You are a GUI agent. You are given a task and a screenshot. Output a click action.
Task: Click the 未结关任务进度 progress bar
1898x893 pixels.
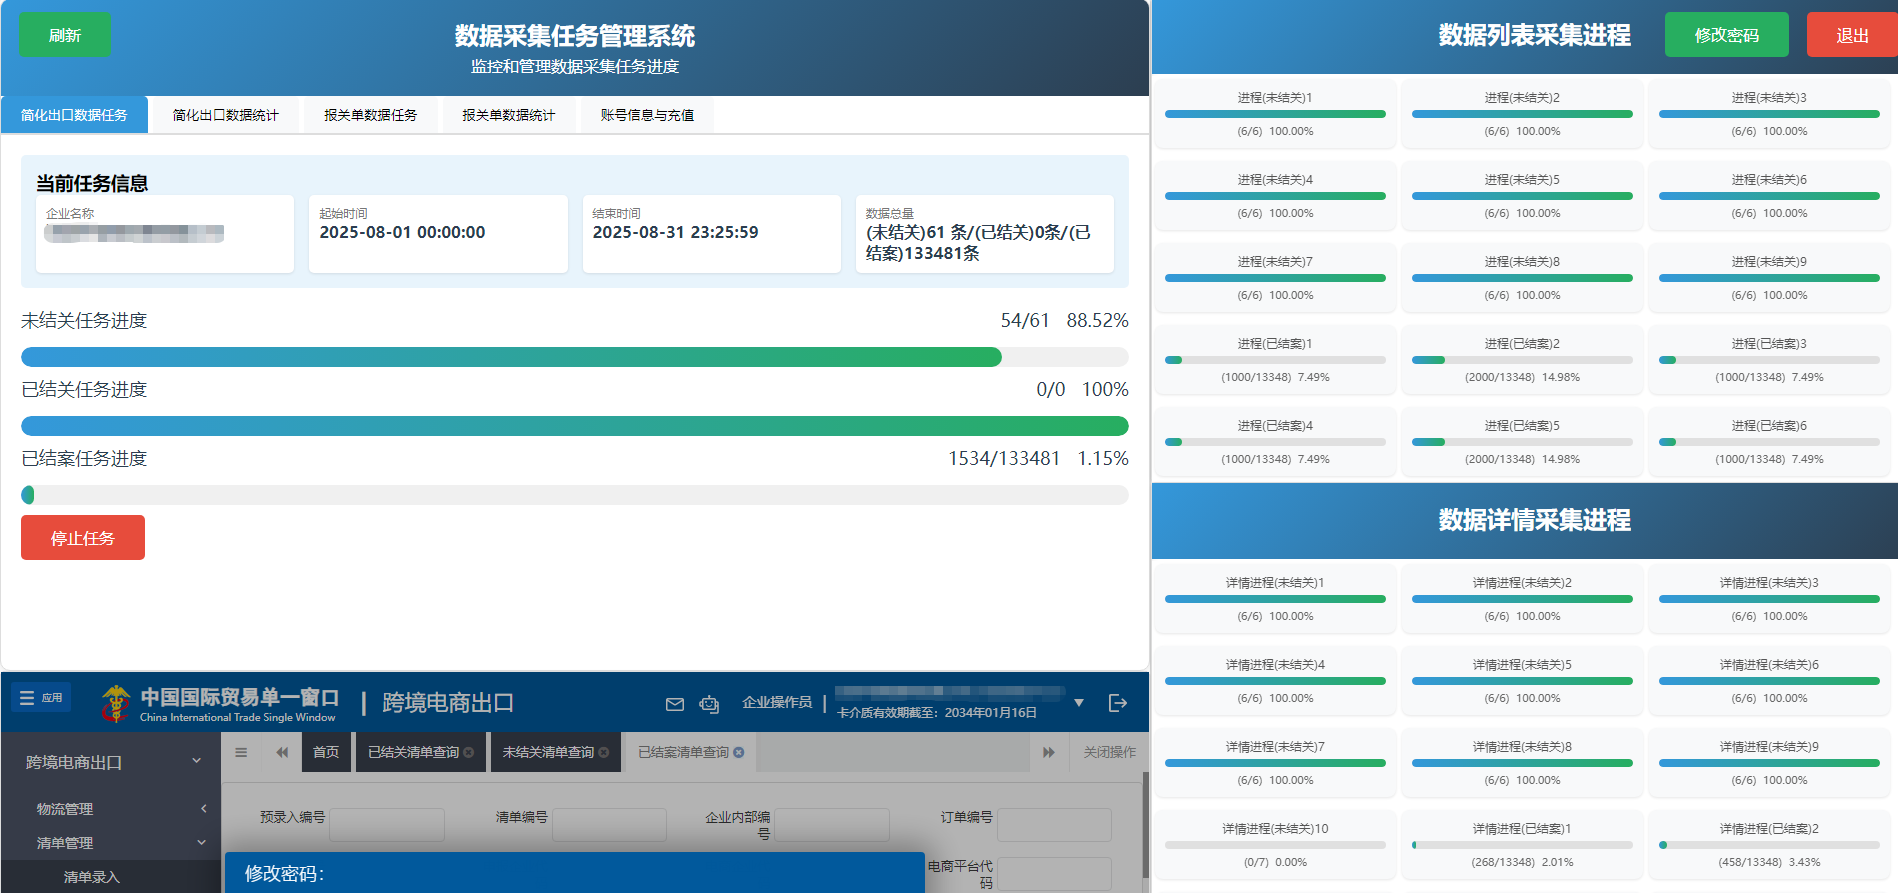574,357
